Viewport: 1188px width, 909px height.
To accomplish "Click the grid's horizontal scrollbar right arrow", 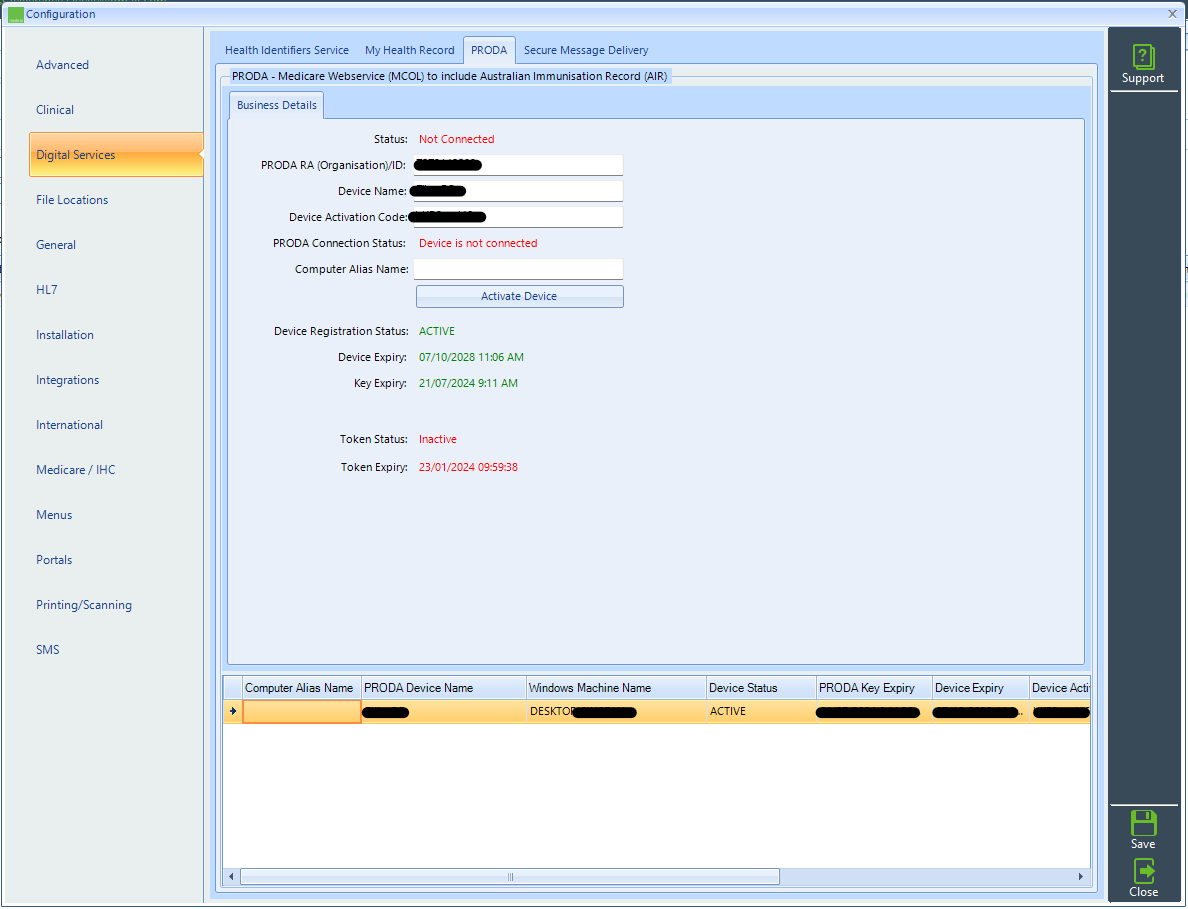I will [x=1081, y=876].
